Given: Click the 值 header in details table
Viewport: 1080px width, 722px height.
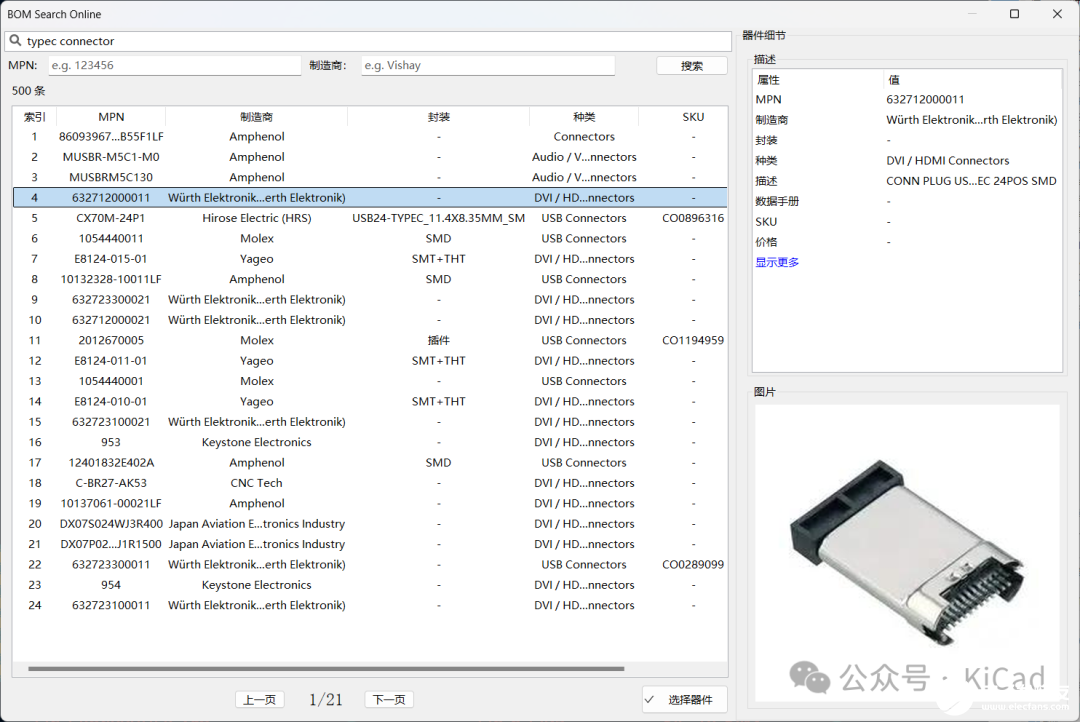Looking at the screenshot, I should (893, 80).
